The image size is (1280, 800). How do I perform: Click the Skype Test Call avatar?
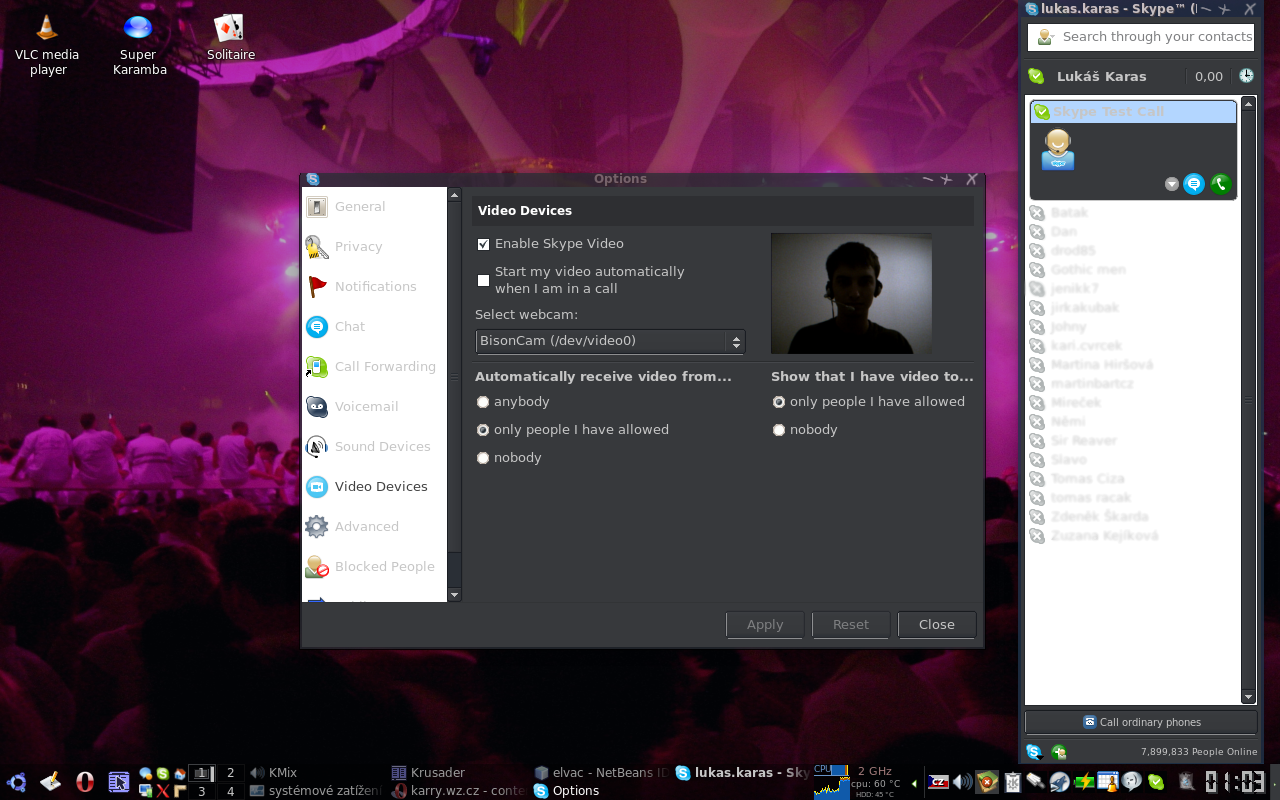click(1058, 150)
